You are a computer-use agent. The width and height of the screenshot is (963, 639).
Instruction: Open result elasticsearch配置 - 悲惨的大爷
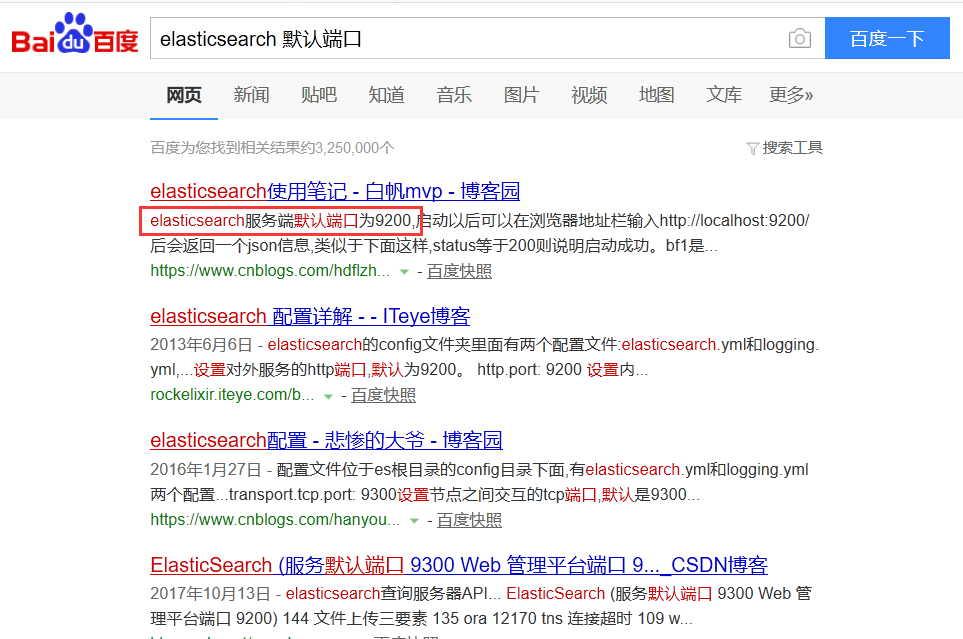(x=326, y=440)
